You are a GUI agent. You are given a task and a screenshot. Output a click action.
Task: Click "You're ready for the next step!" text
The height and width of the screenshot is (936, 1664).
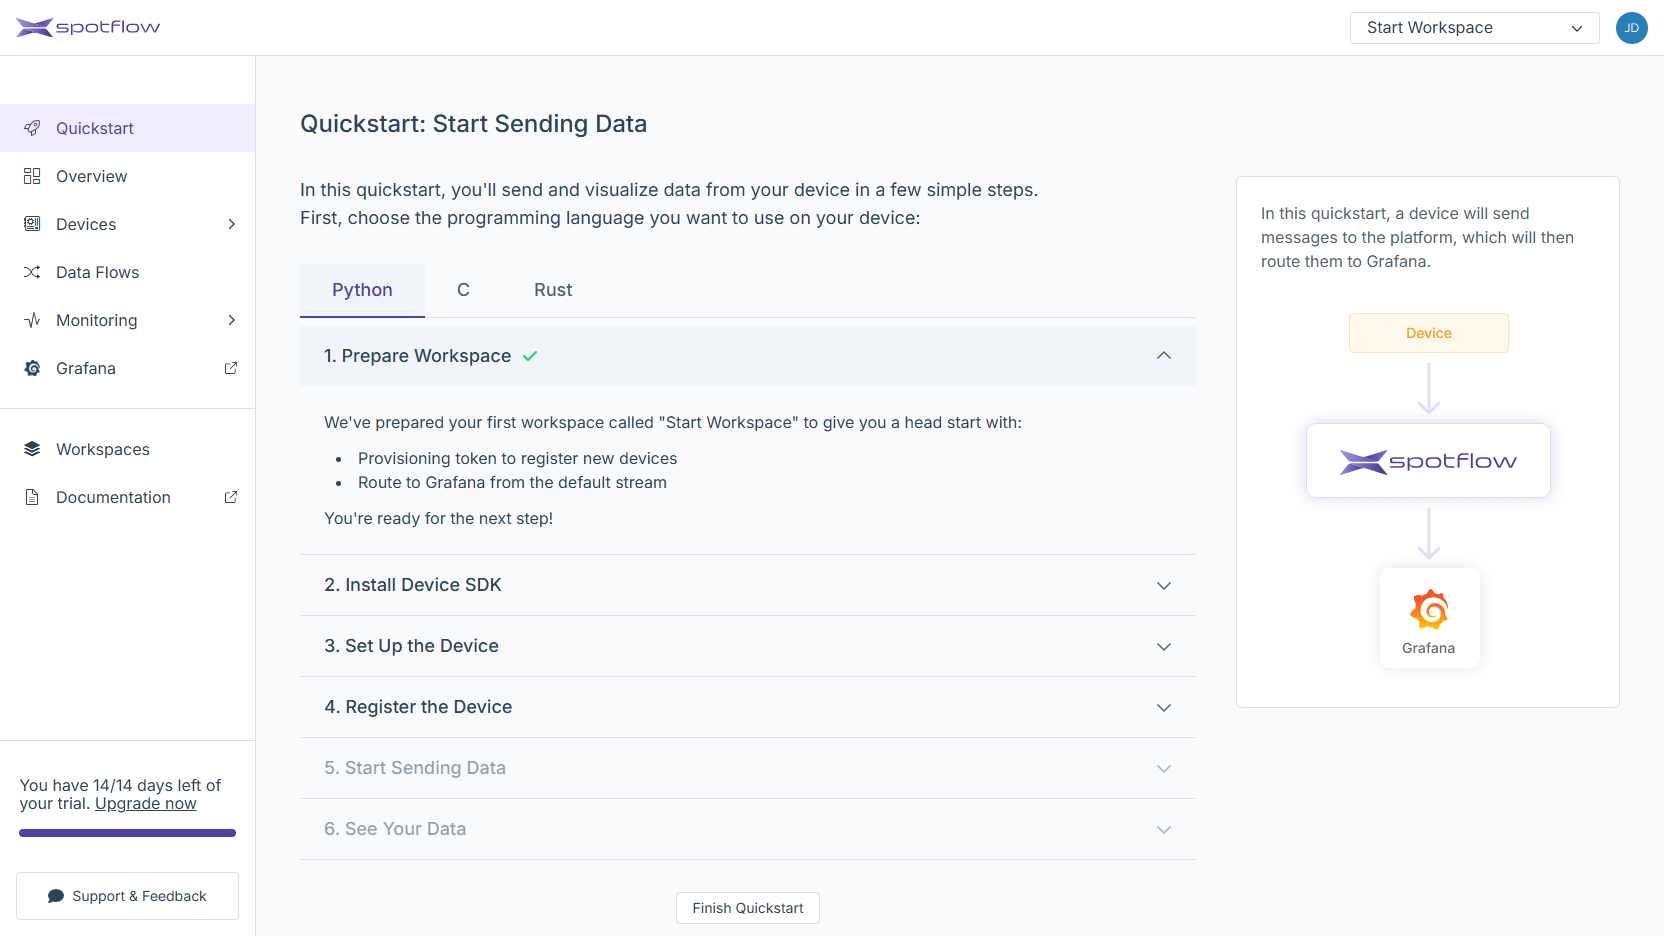point(438,518)
